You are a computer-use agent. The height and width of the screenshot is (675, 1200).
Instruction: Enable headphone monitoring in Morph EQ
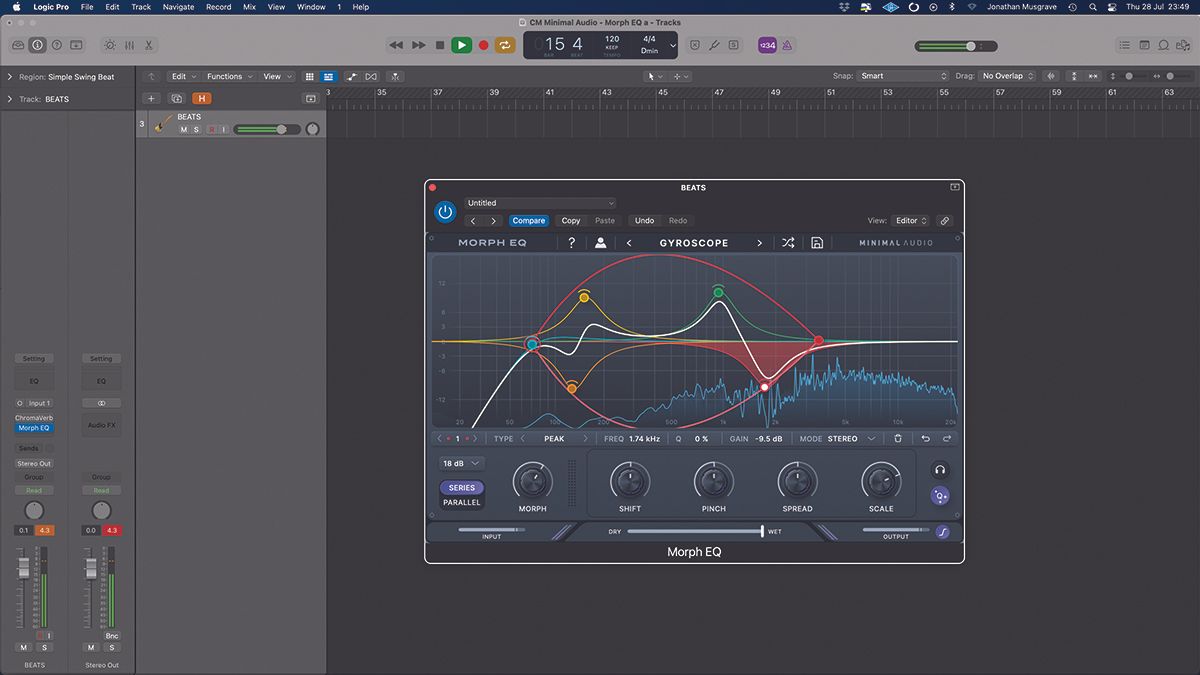pos(940,468)
